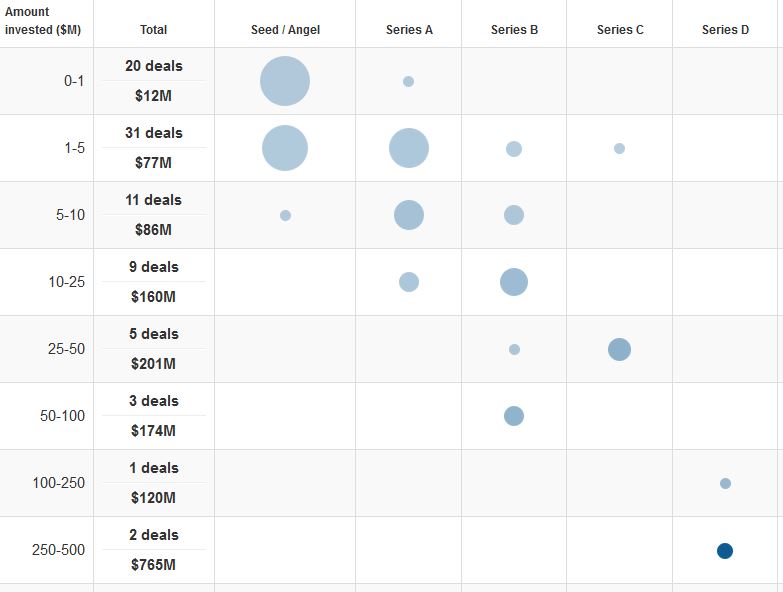Click the Seed / Angel bubble in 0-1 row
This screenshot has height=592, width=783.
click(x=285, y=81)
